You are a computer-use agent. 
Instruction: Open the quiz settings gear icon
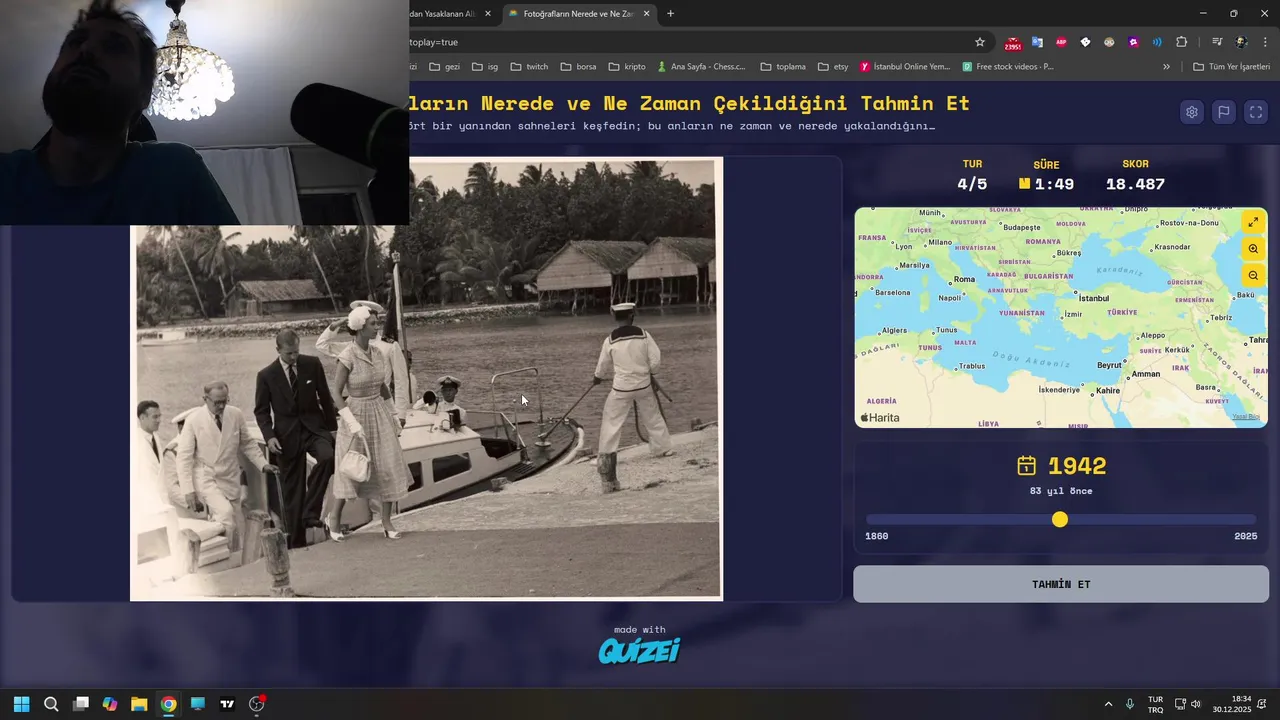[1191, 112]
